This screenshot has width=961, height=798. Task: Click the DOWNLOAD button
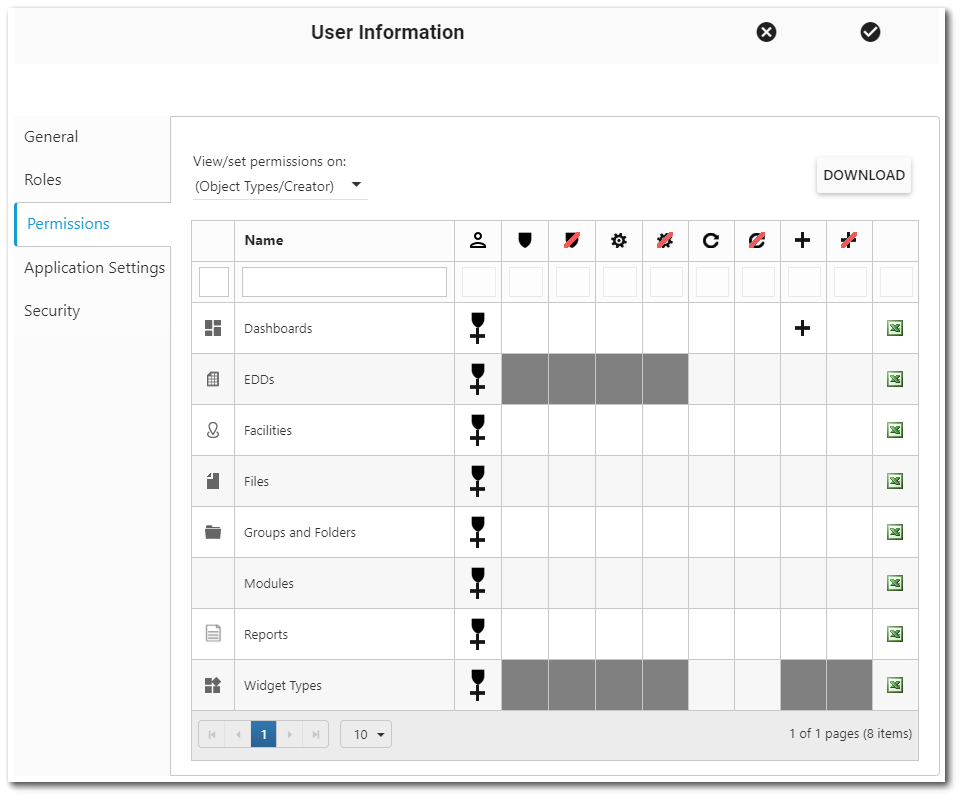coord(863,175)
